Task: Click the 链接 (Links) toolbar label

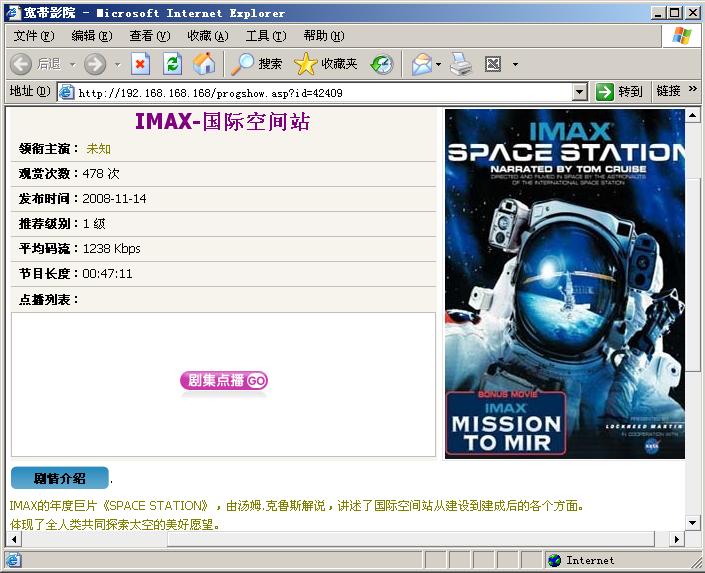Action: pos(668,91)
